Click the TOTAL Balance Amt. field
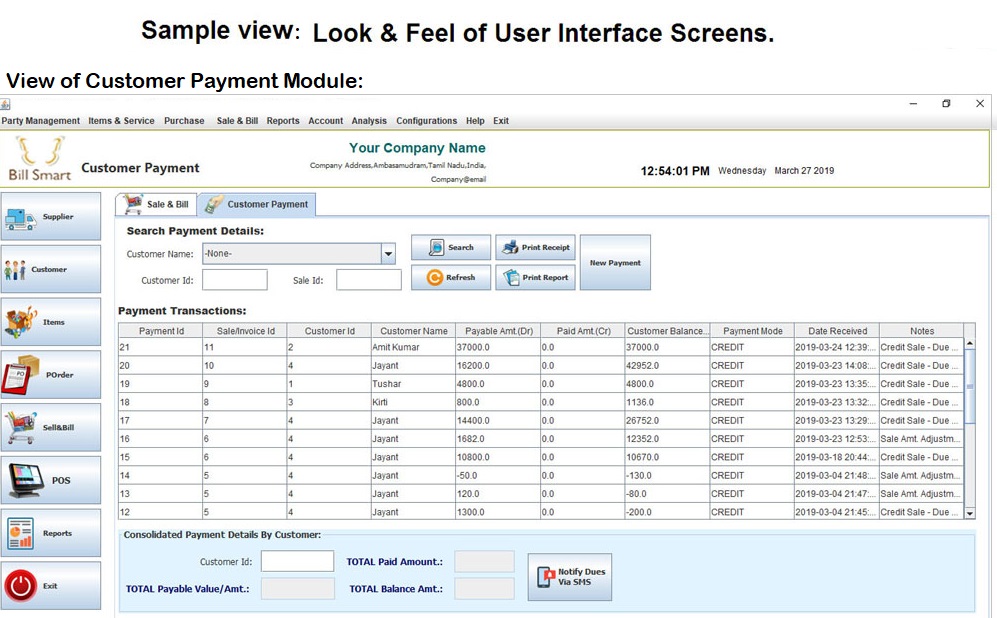 click(485, 589)
